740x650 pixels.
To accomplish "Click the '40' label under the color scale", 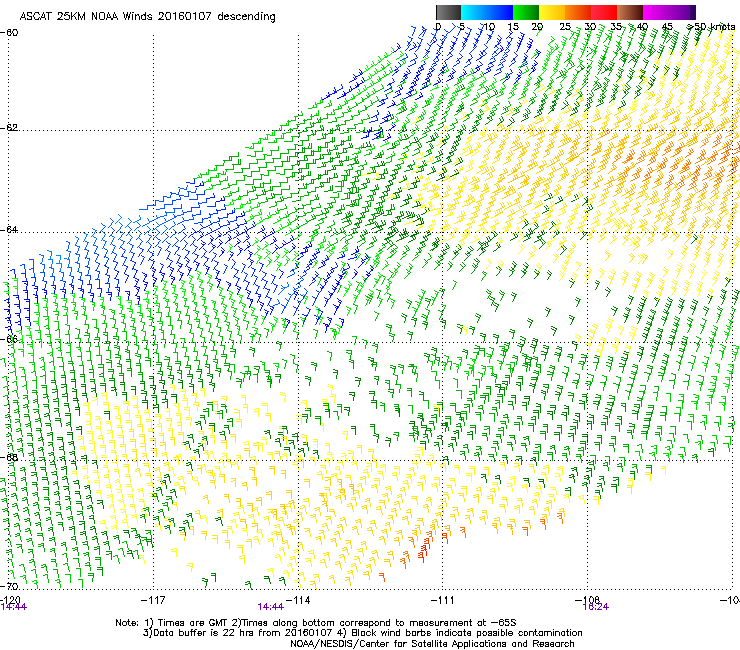I will click(x=642, y=26).
